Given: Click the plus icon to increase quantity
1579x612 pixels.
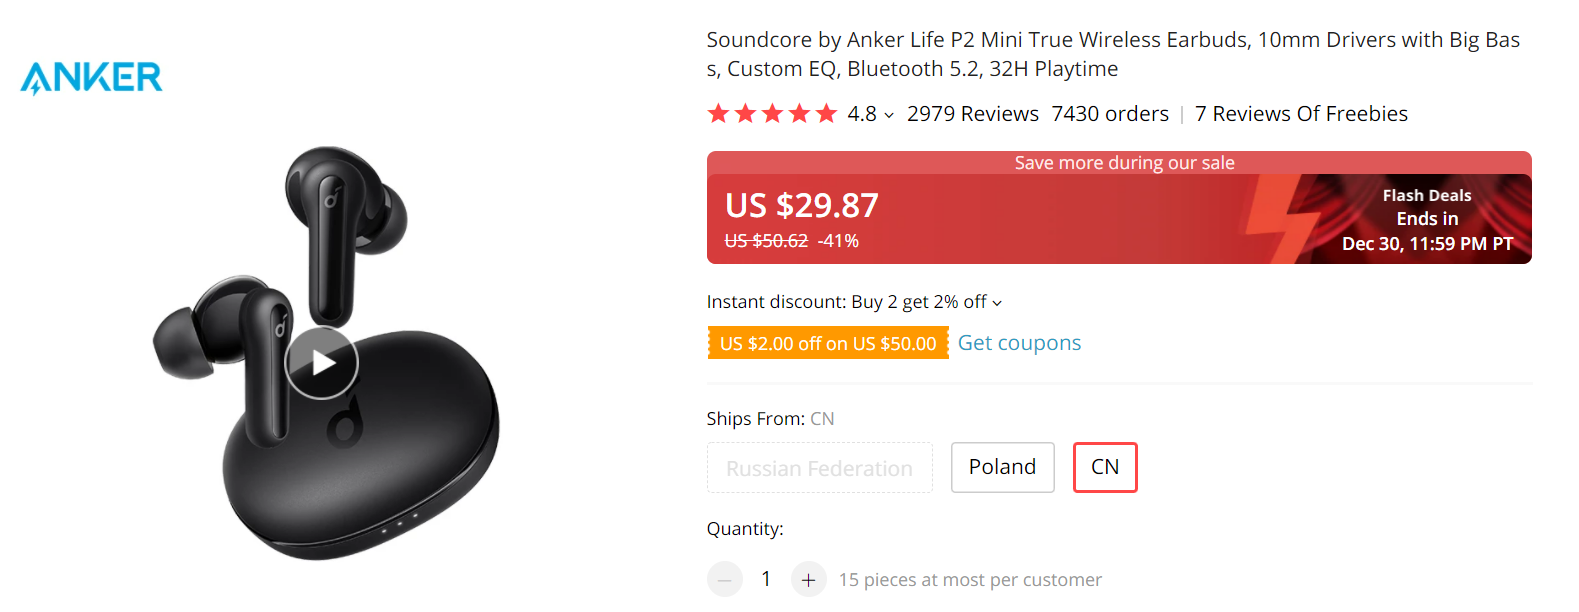Looking at the screenshot, I should click(x=808, y=579).
